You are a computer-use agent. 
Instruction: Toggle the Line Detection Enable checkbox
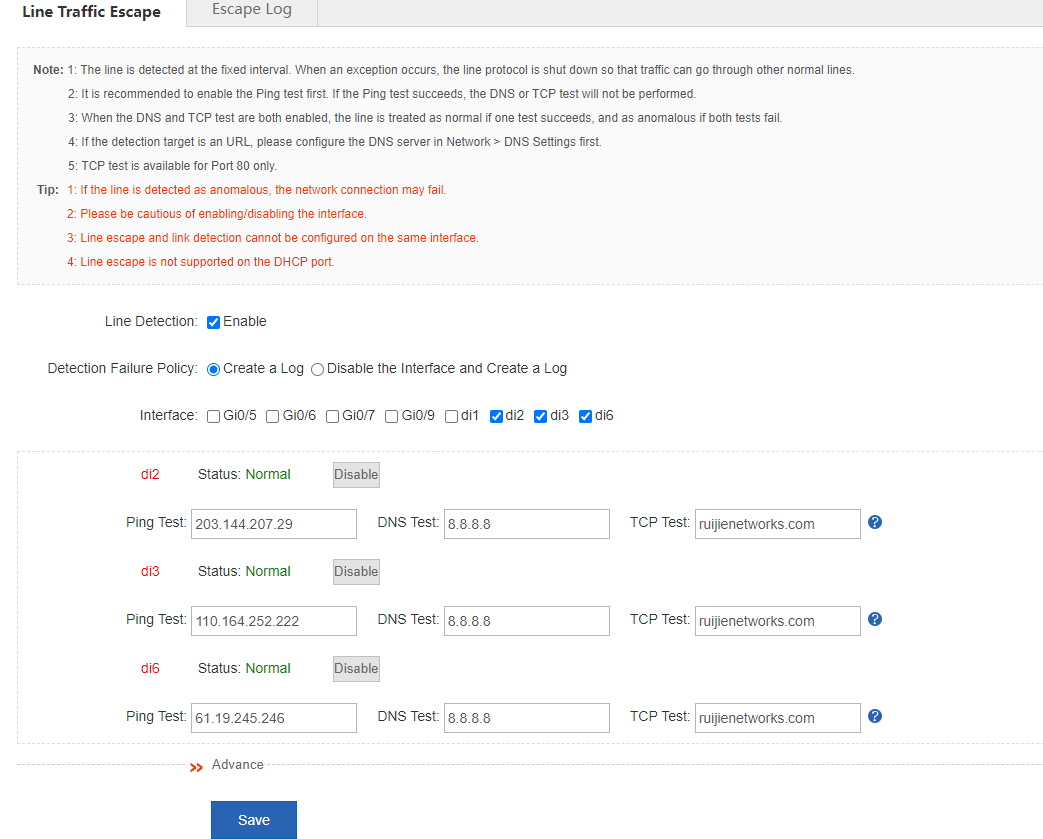pyautogui.click(x=213, y=322)
